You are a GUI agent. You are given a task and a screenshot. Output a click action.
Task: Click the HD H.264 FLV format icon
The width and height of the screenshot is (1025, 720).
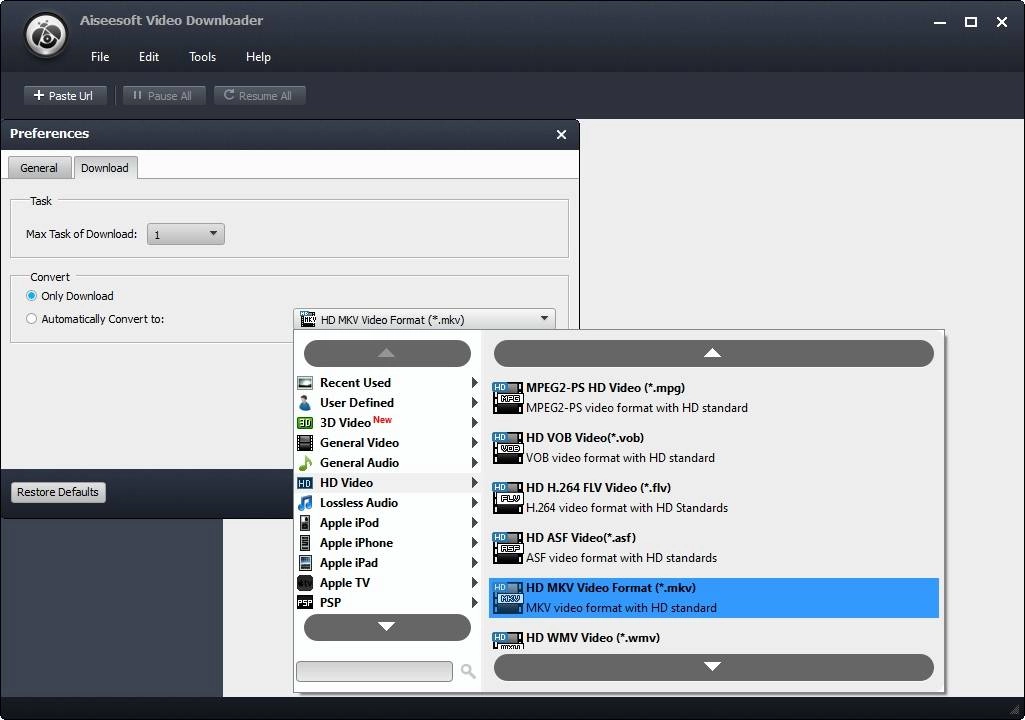[507, 498]
